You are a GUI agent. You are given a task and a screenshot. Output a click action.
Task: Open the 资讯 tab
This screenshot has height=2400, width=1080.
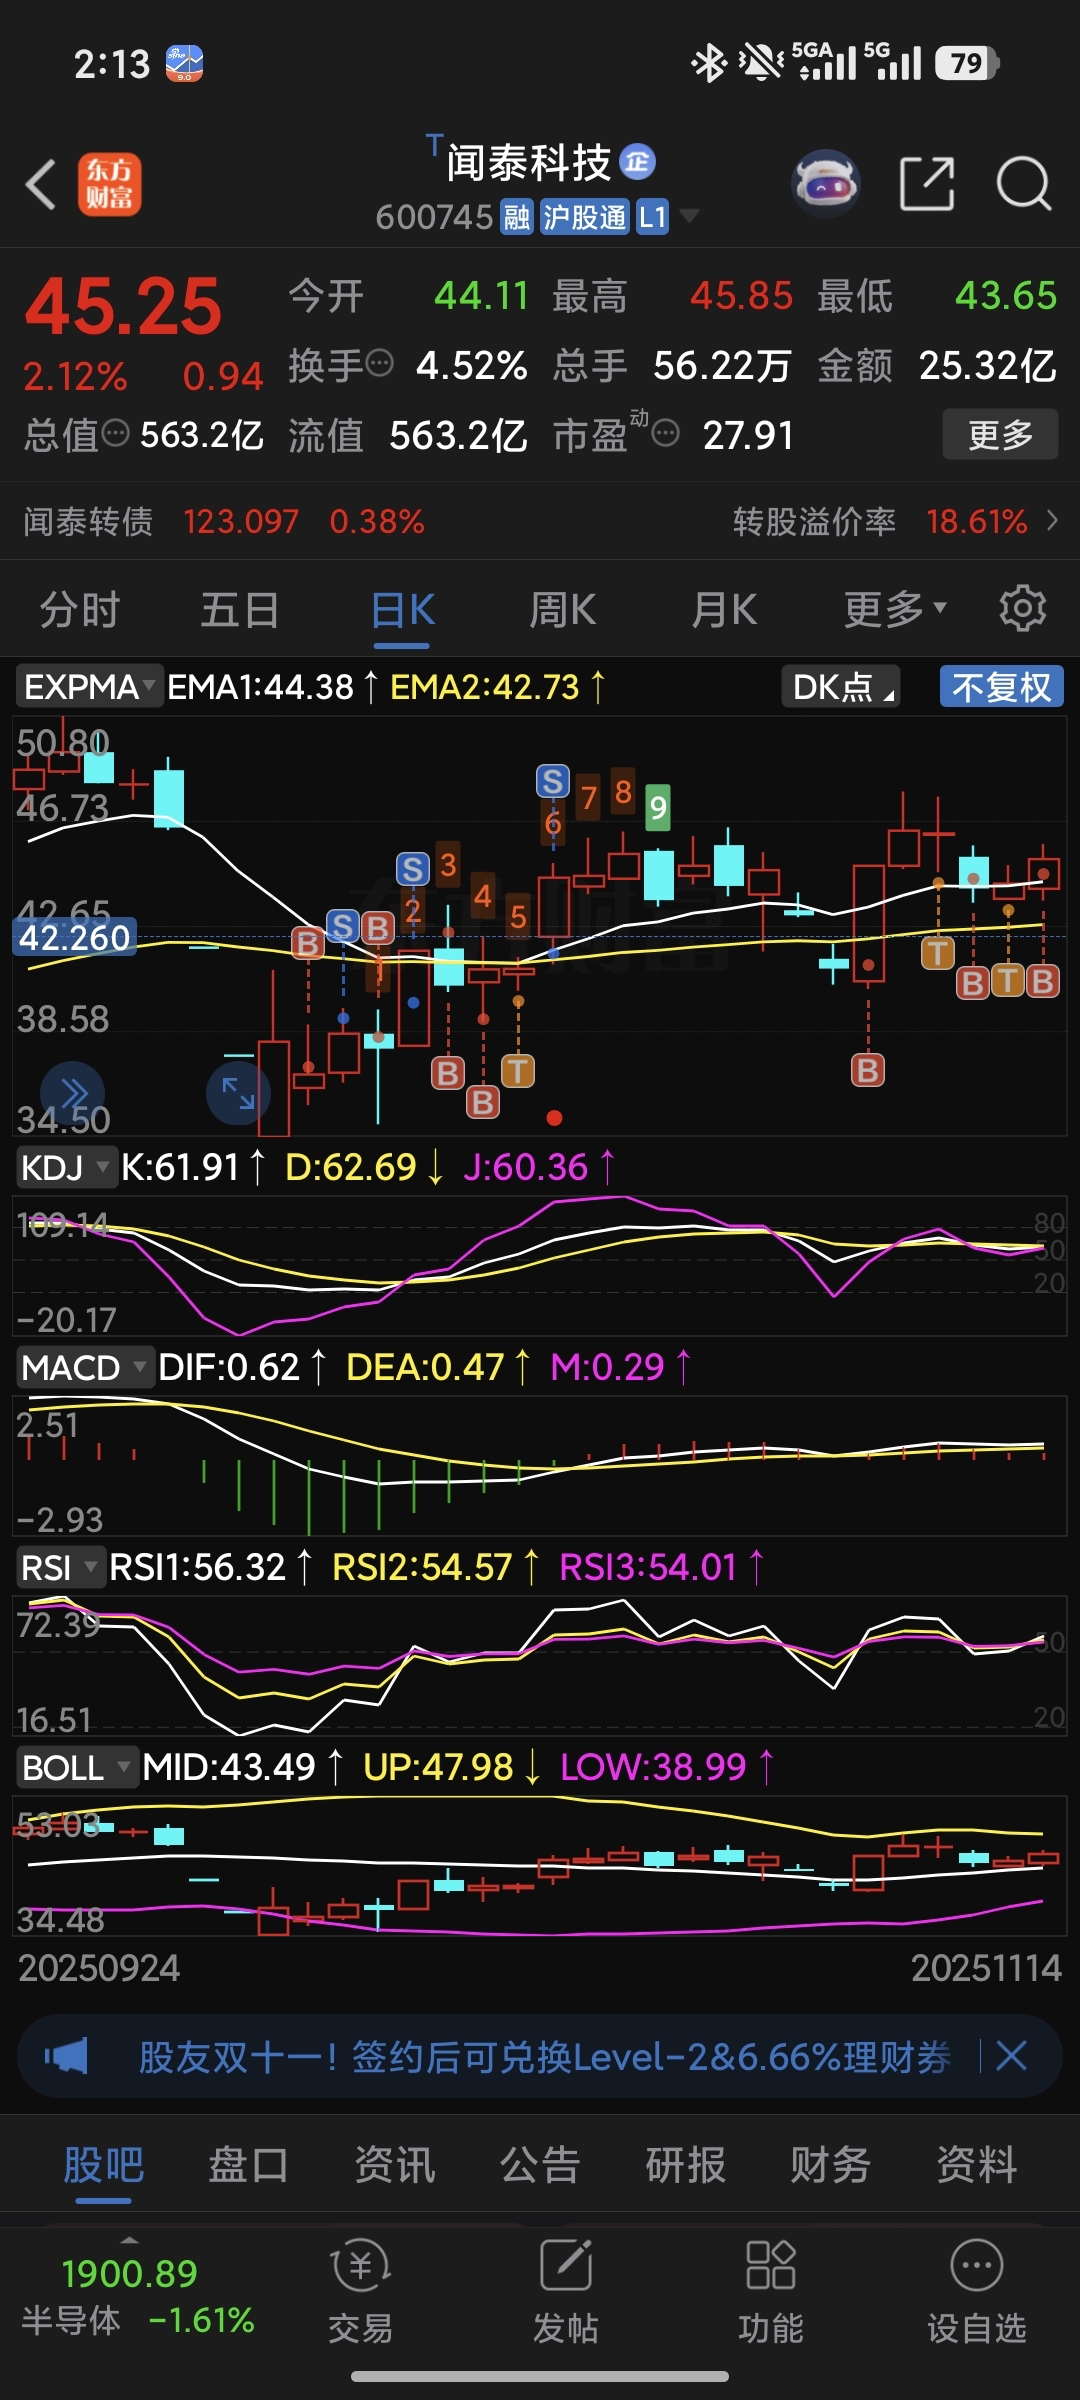click(x=394, y=2165)
